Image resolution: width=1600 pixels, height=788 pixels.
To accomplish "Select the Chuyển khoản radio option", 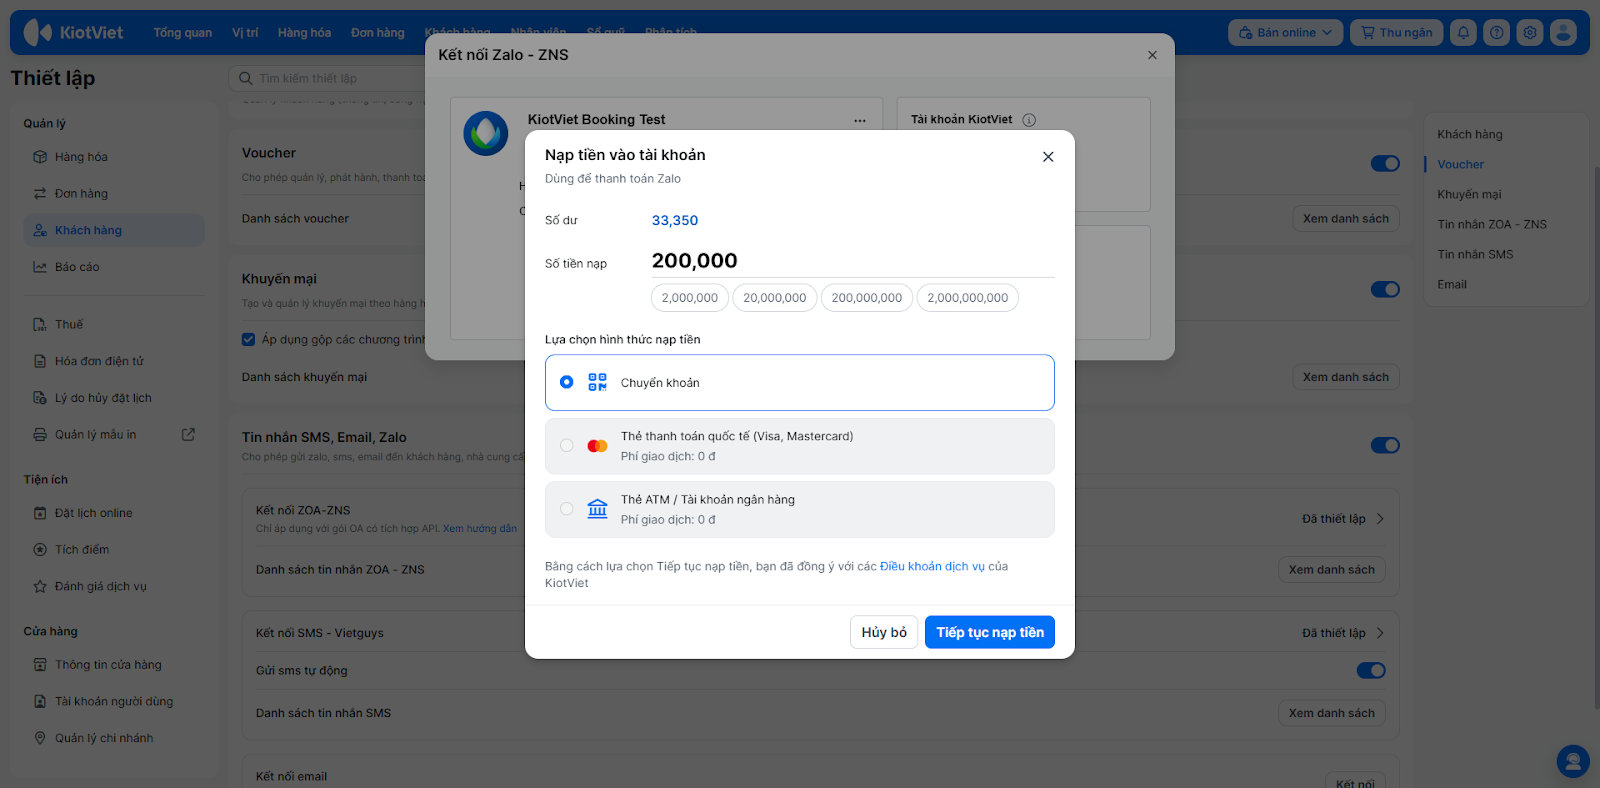I will [567, 382].
